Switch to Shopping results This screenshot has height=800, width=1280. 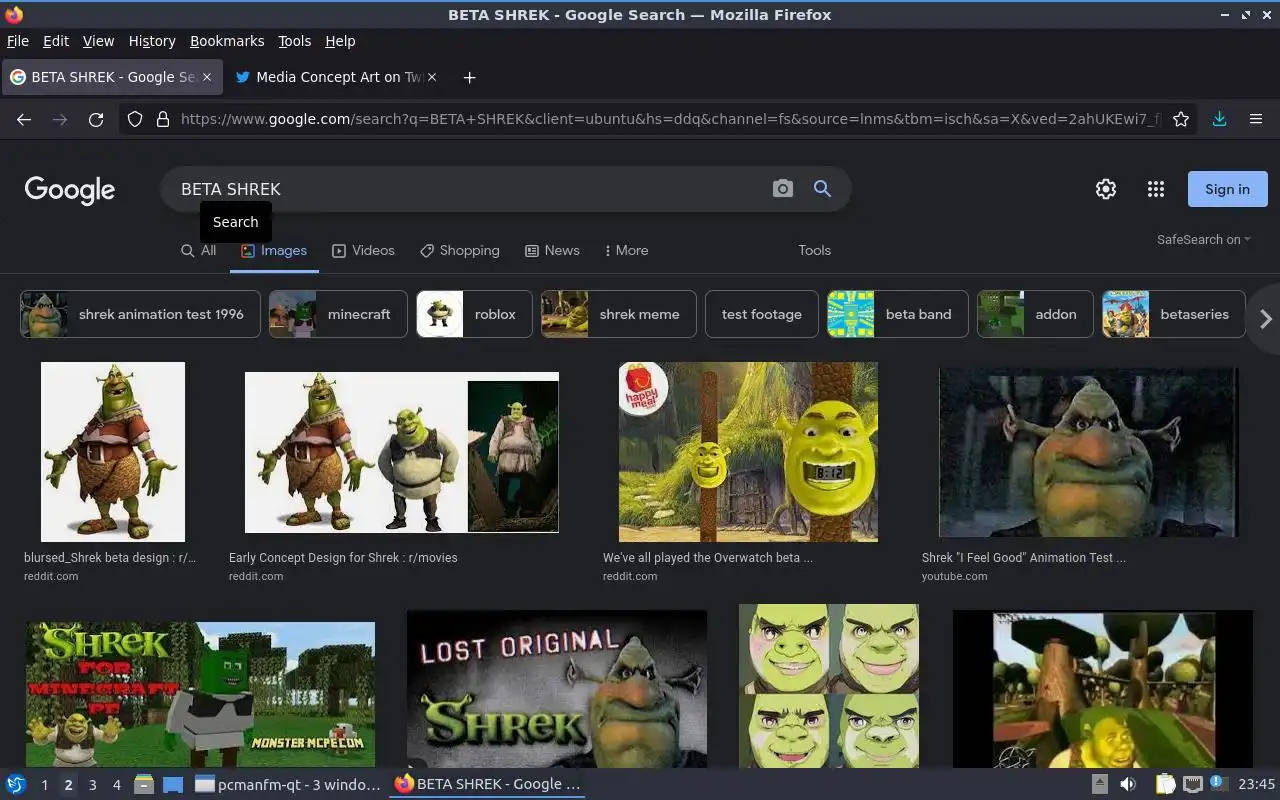[x=459, y=251]
